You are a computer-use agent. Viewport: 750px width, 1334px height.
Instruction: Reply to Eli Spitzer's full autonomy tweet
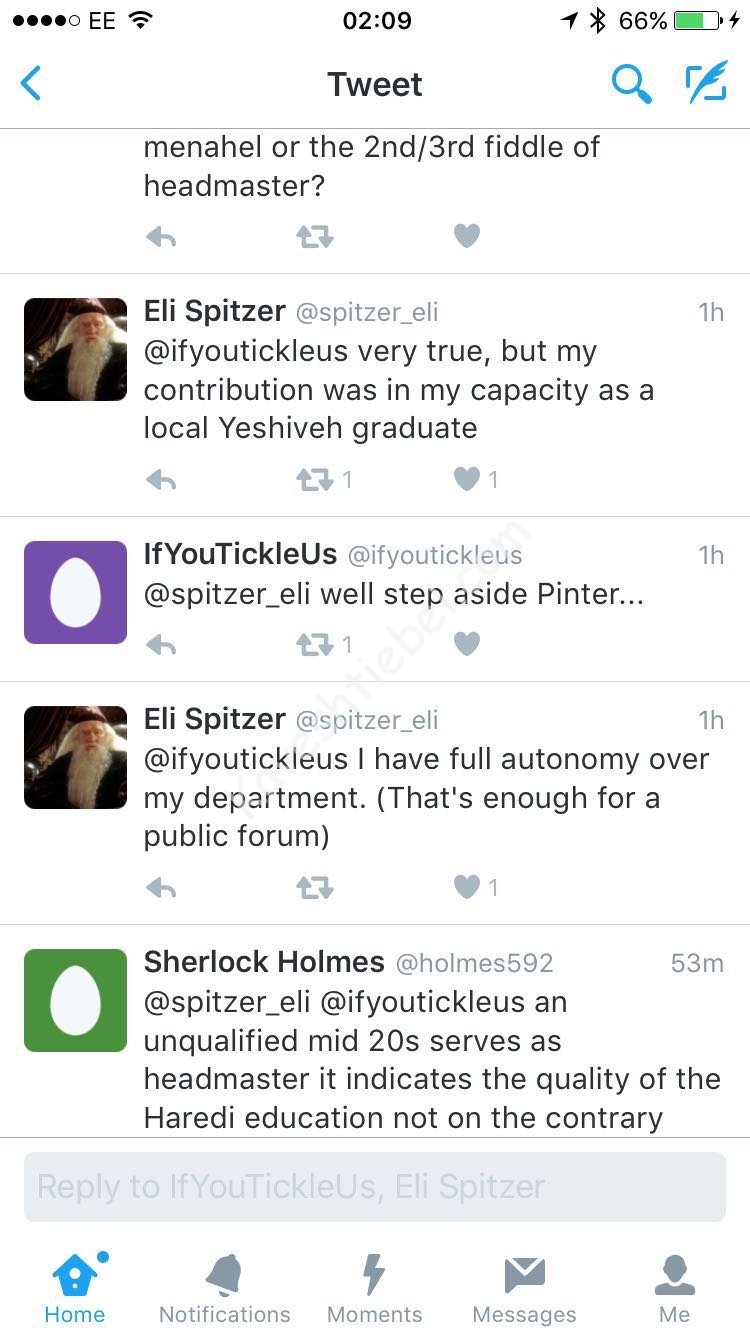161,887
